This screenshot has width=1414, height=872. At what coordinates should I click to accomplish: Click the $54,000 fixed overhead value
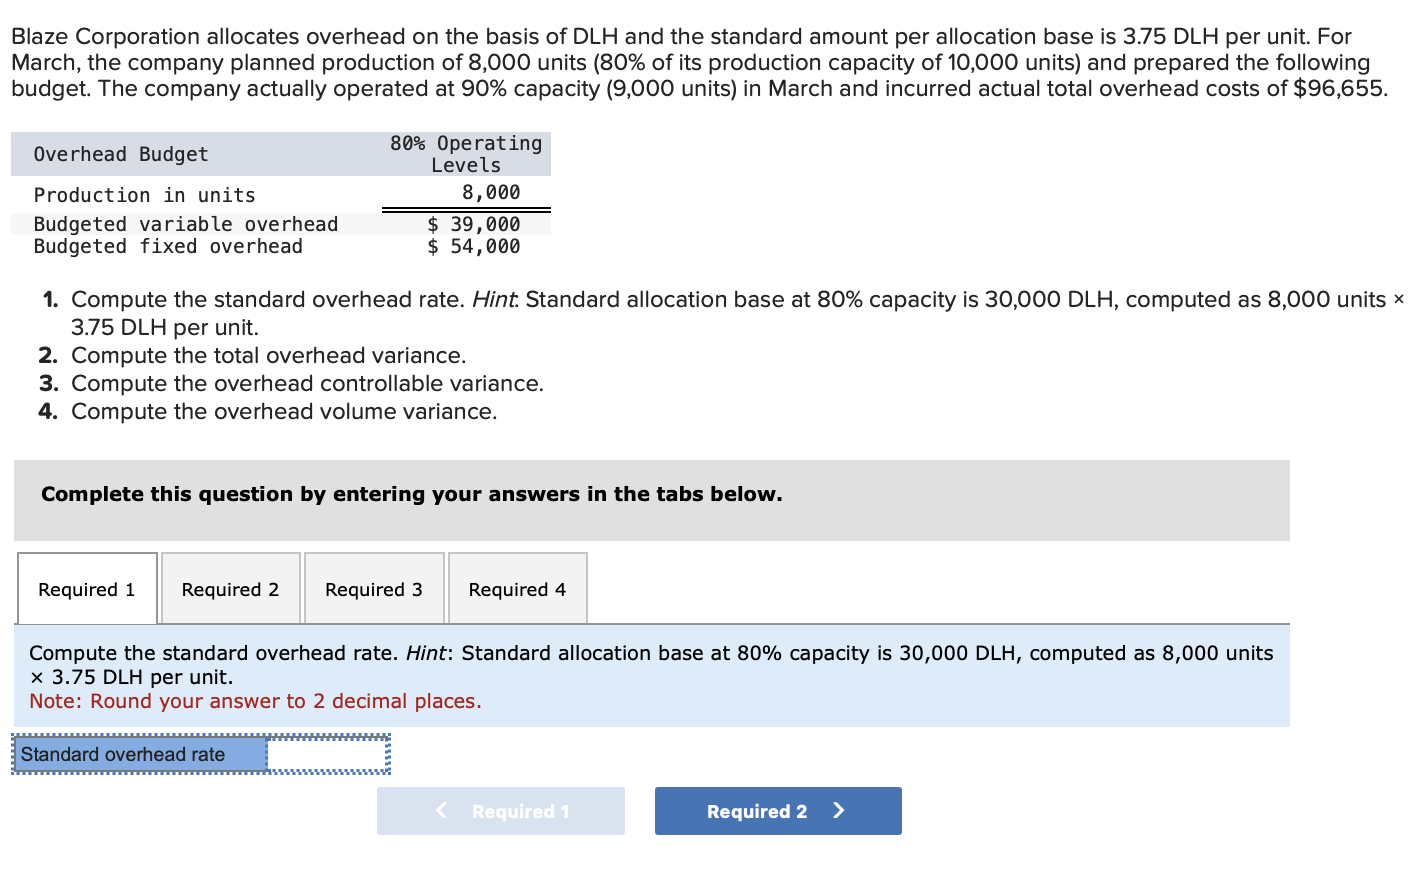coord(474,246)
